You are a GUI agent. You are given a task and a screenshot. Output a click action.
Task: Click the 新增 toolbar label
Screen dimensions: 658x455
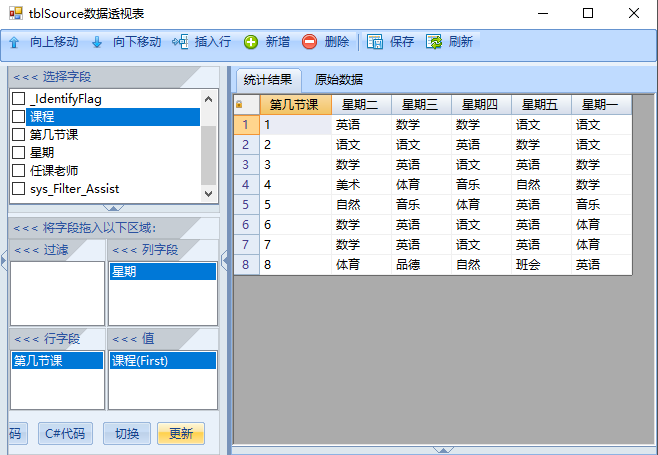277,42
